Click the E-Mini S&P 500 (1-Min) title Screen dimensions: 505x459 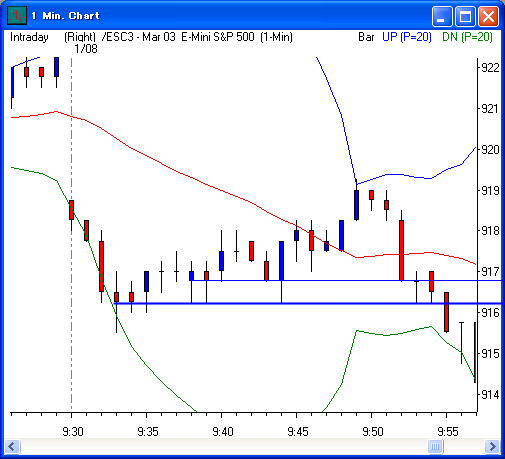(237, 37)
